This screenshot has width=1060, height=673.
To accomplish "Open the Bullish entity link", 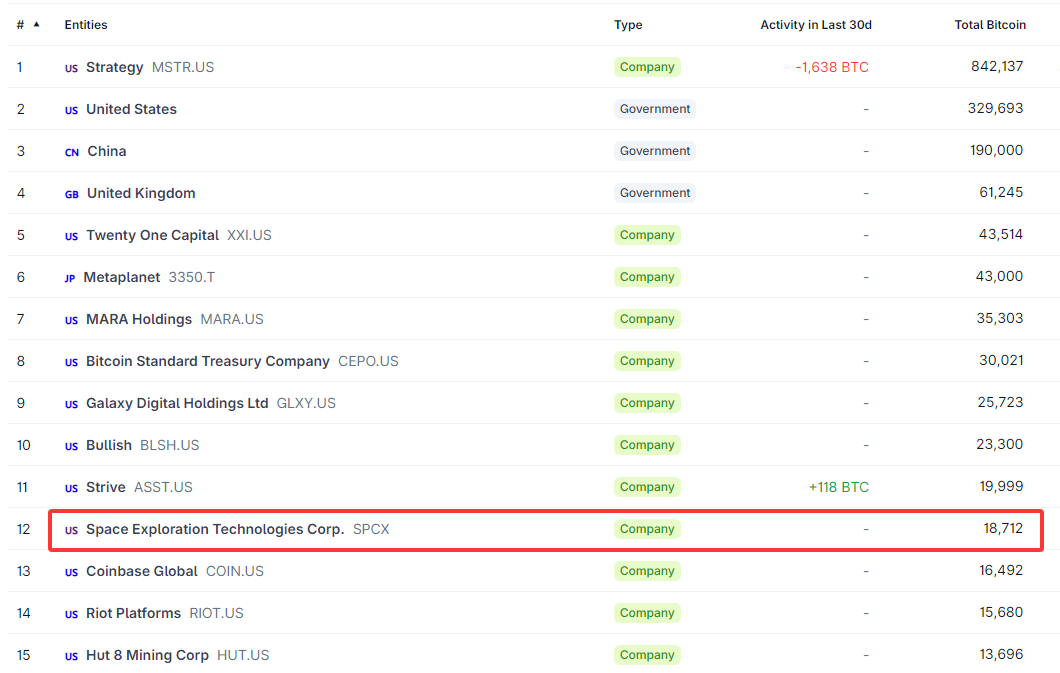I will tap(109, 445).
